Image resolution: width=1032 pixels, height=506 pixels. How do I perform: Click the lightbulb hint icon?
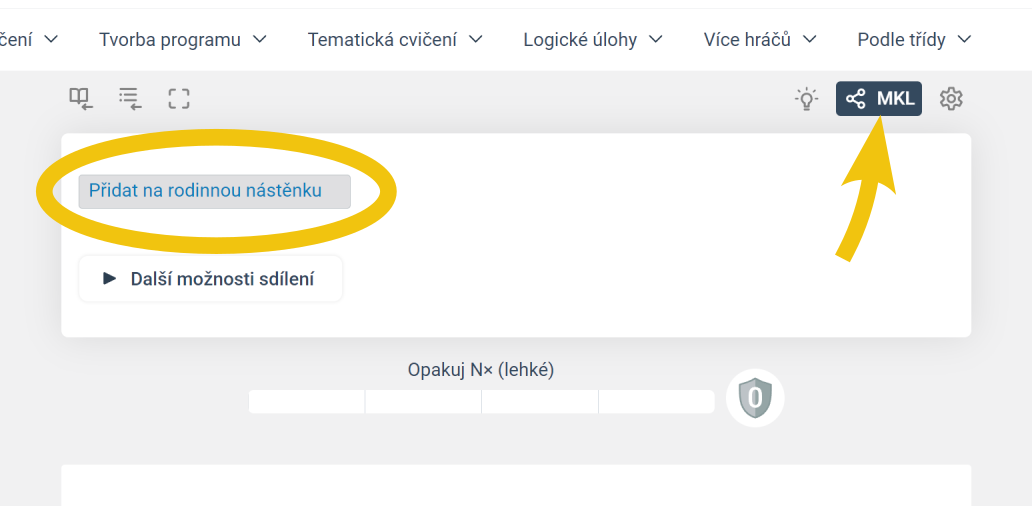tap(806, 99)
